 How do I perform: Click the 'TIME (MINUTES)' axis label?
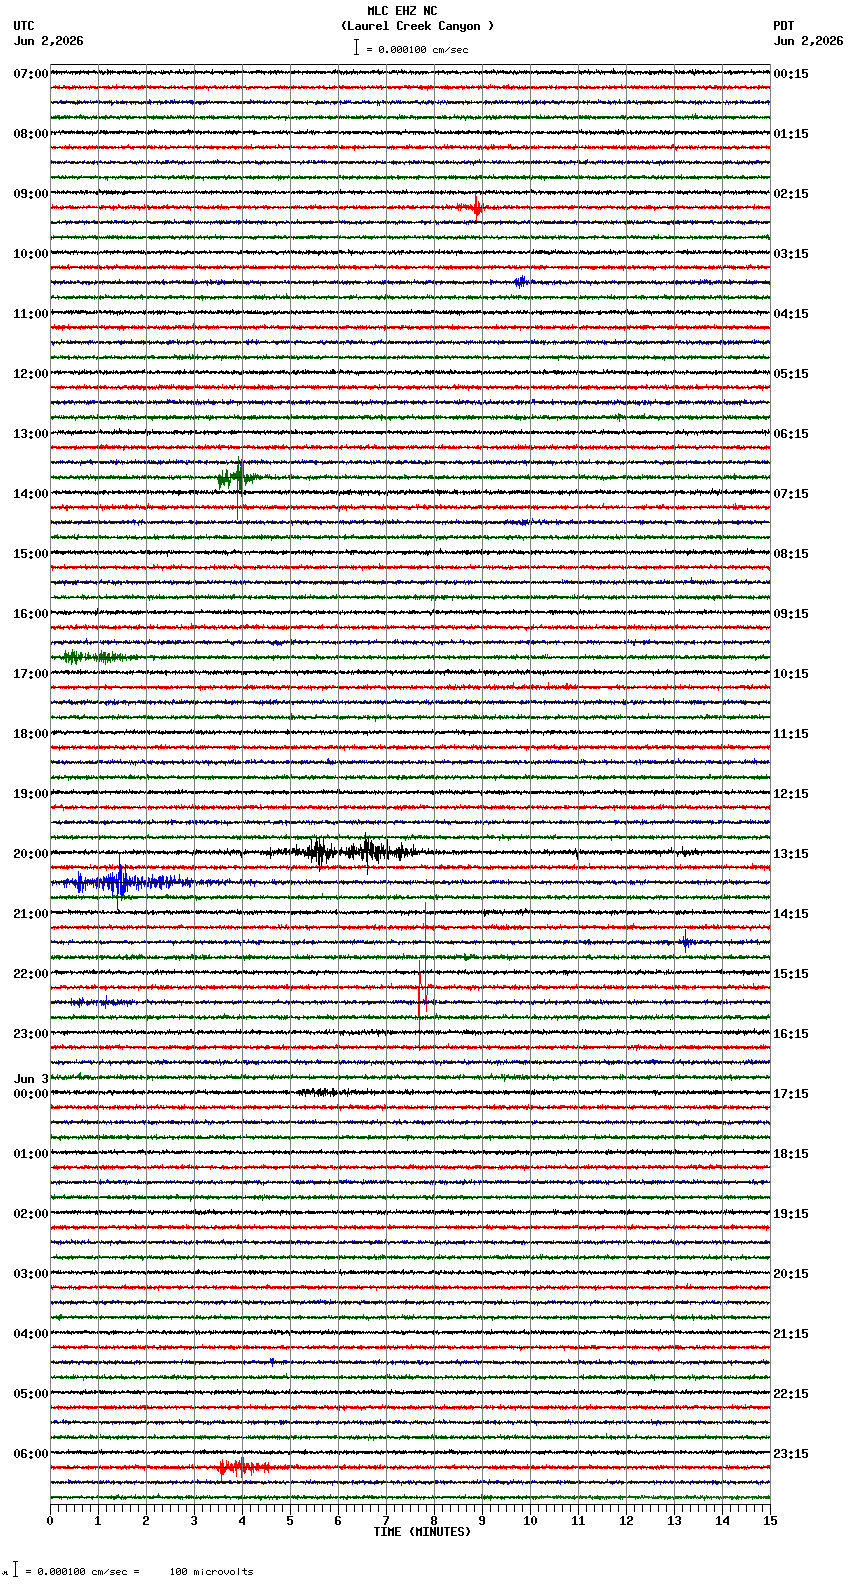pos(422,1532)
